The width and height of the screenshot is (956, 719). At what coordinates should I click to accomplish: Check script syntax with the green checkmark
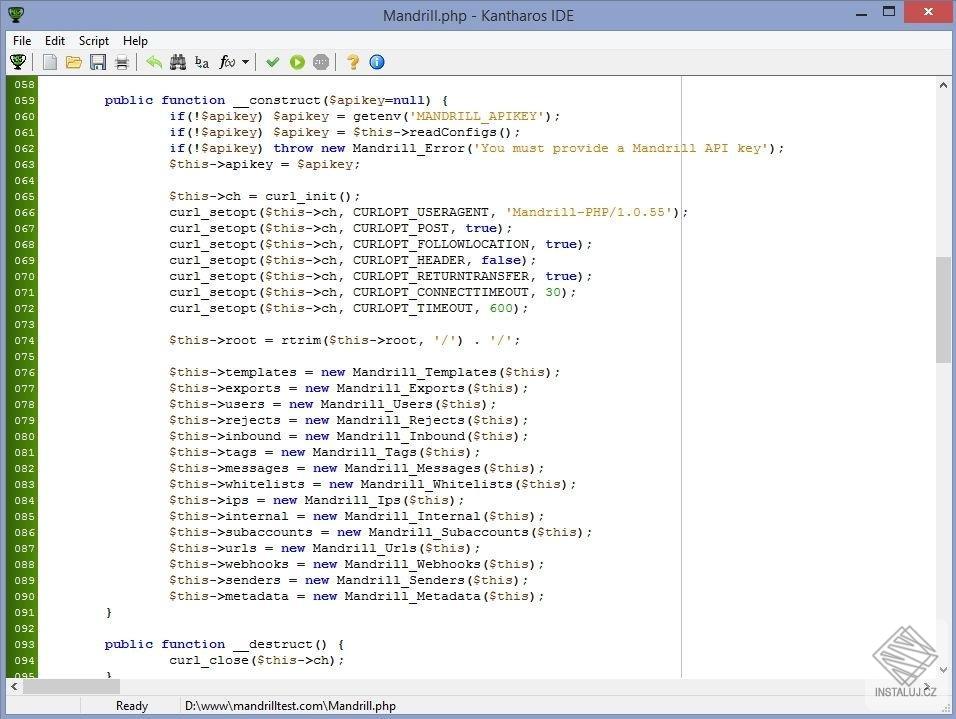pos(272,62)
